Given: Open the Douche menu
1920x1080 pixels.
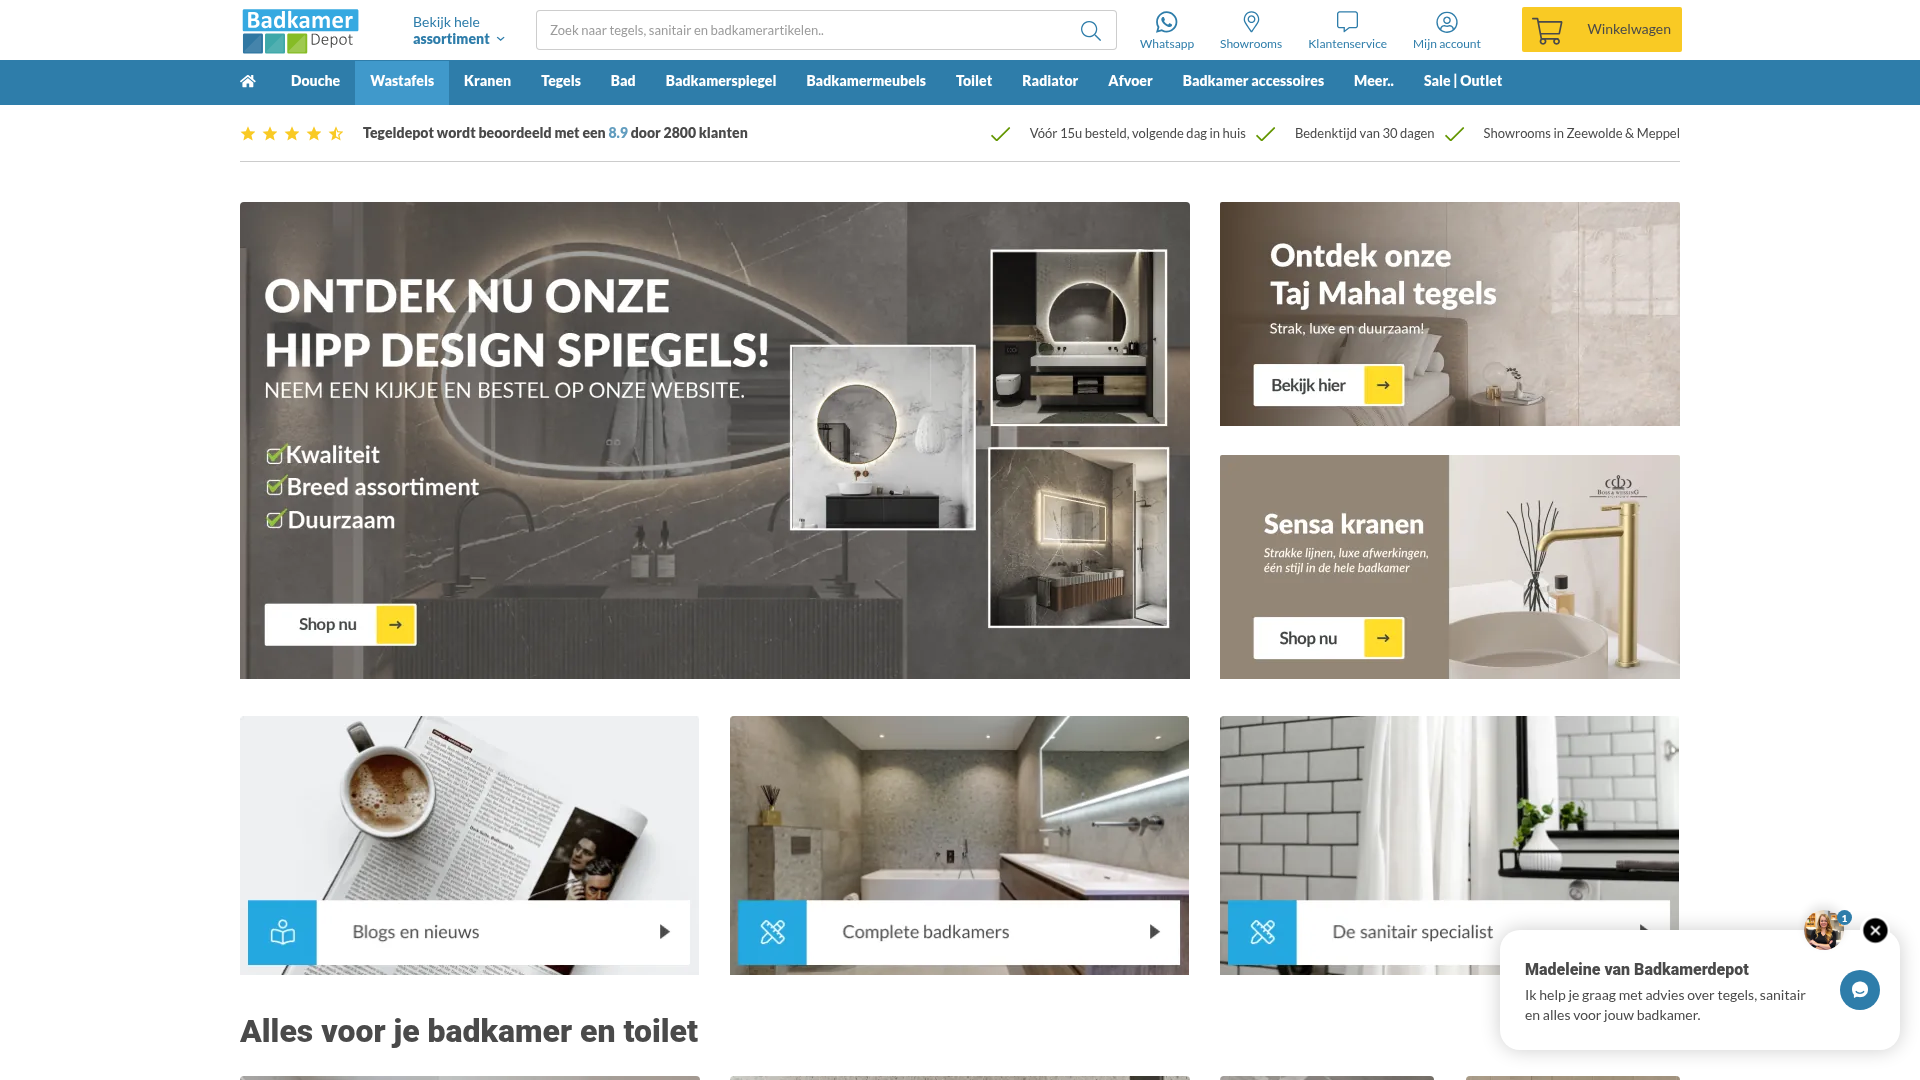Looking at the screenshot, I should pyautogui.click(x=315, y=81).
